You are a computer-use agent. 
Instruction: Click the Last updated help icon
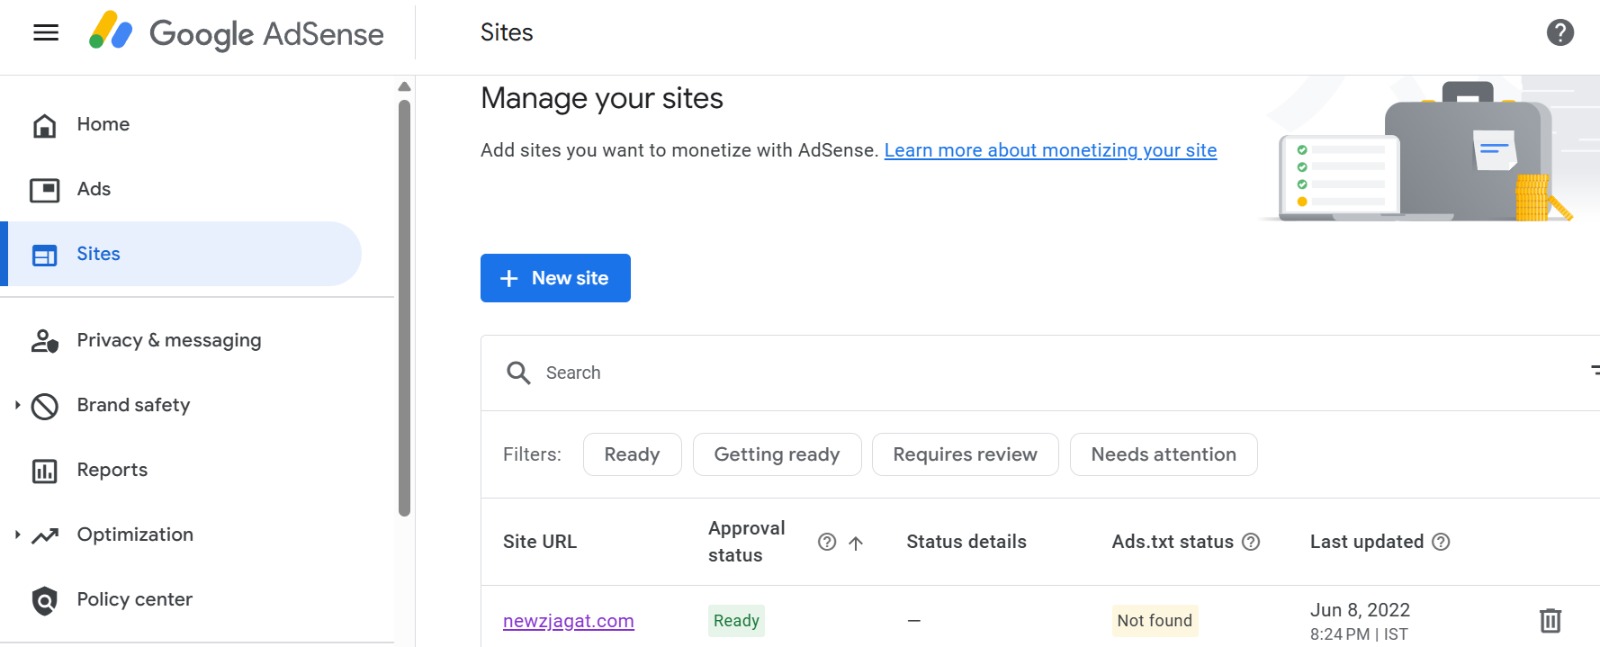point(1441,542)
